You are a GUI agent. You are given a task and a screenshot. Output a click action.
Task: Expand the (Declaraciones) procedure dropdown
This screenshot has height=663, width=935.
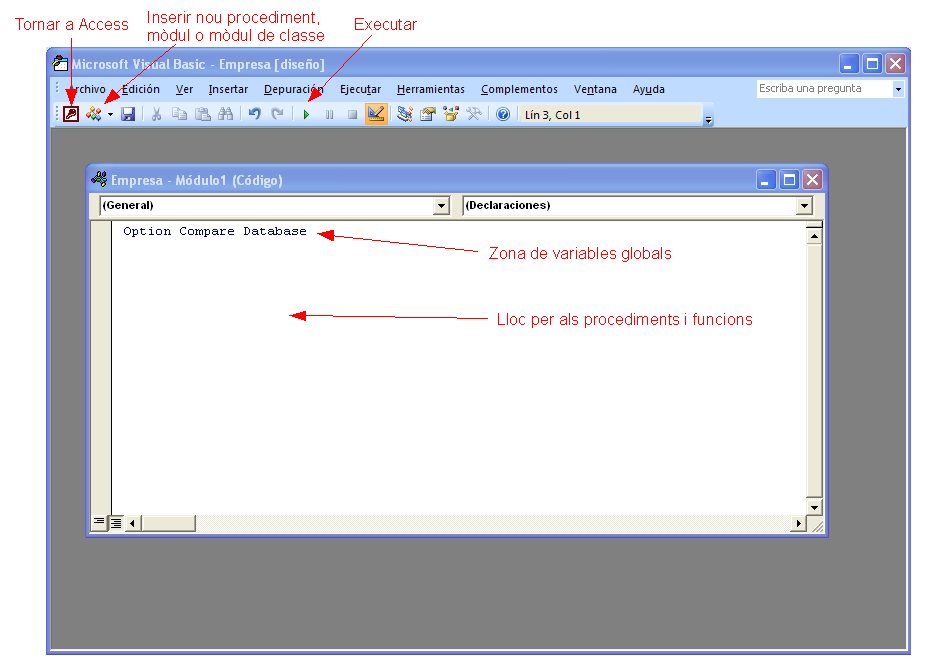pyautogui.click(x=804, y=206)
